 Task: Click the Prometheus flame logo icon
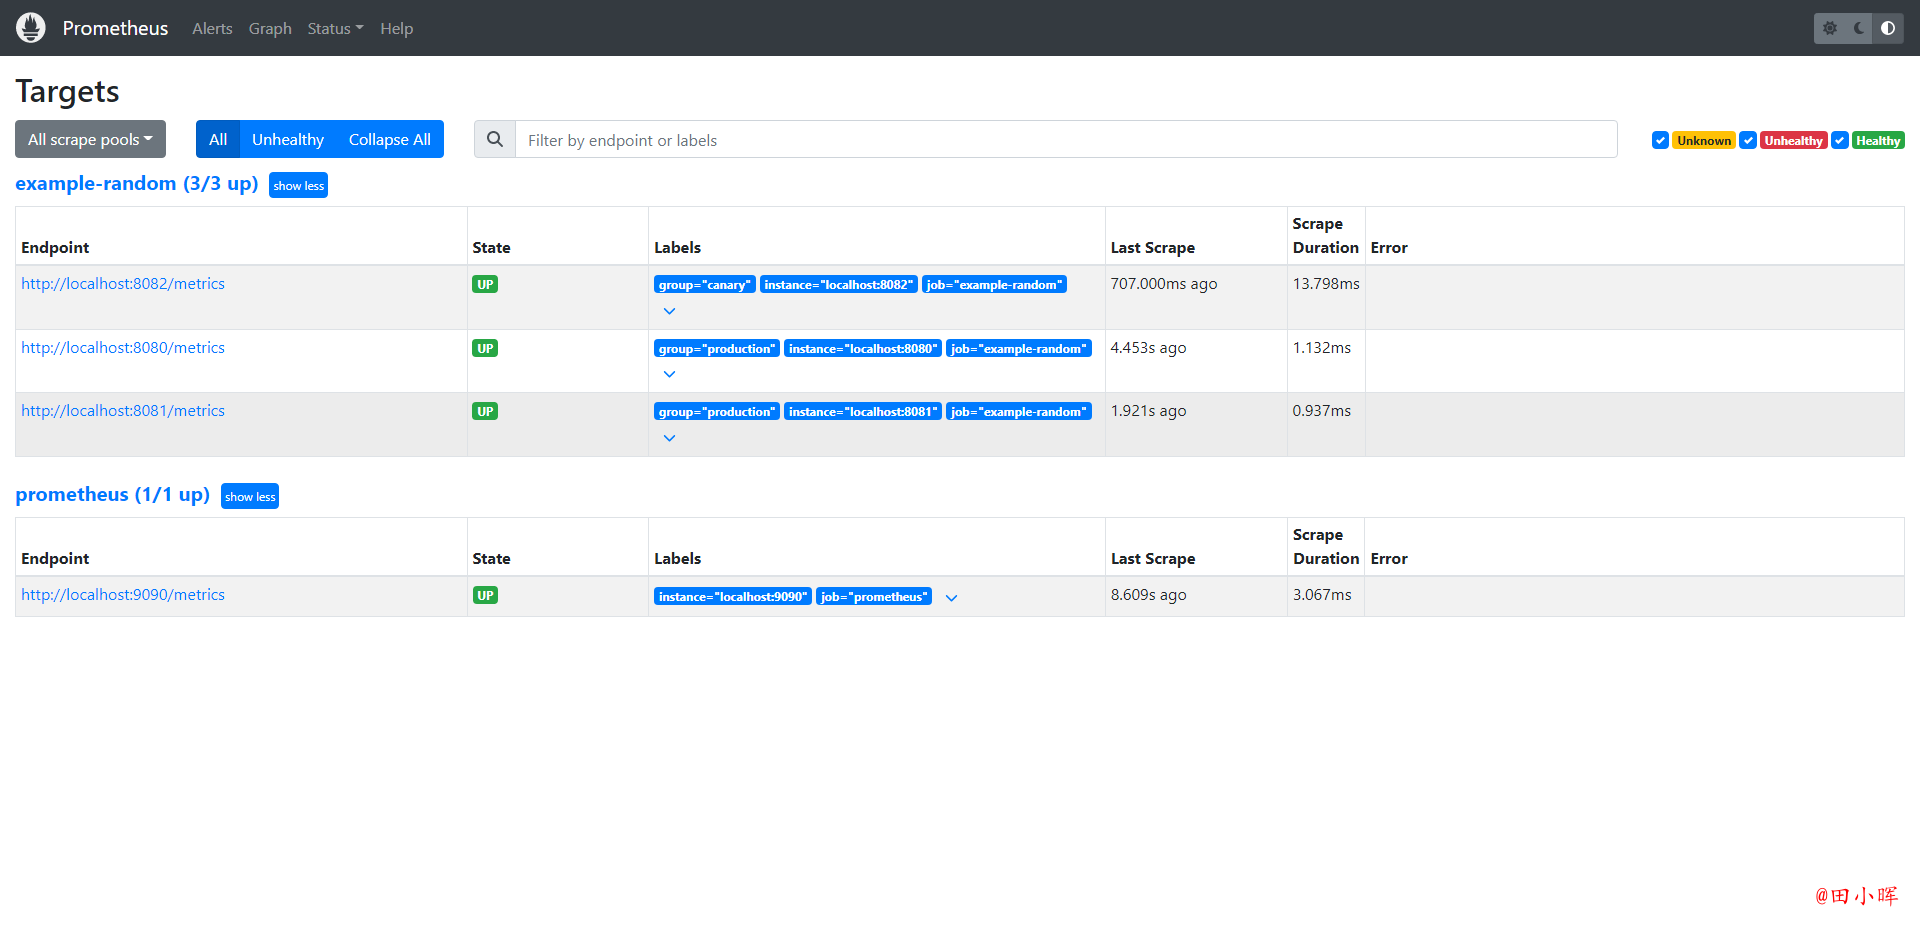coord(31,28)
